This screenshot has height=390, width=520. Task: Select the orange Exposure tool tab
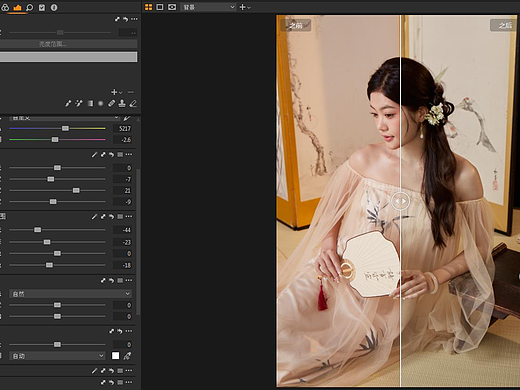coord(17,7)
